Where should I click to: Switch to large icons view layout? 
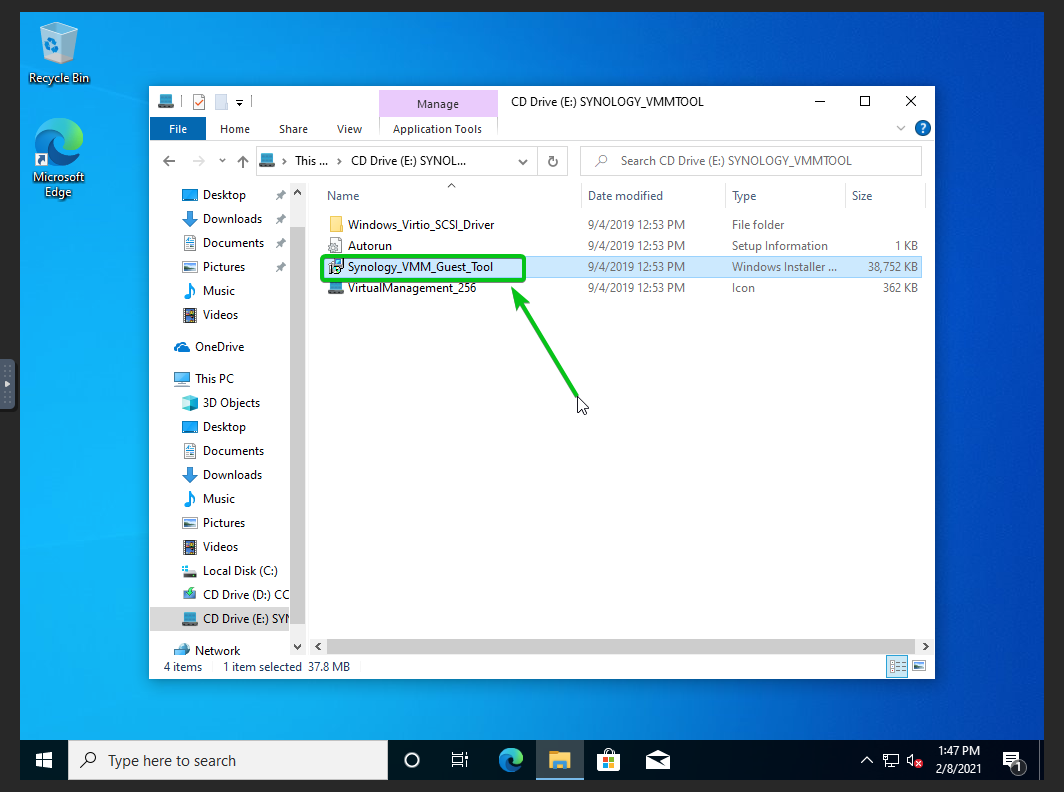(x=919, y=666)
